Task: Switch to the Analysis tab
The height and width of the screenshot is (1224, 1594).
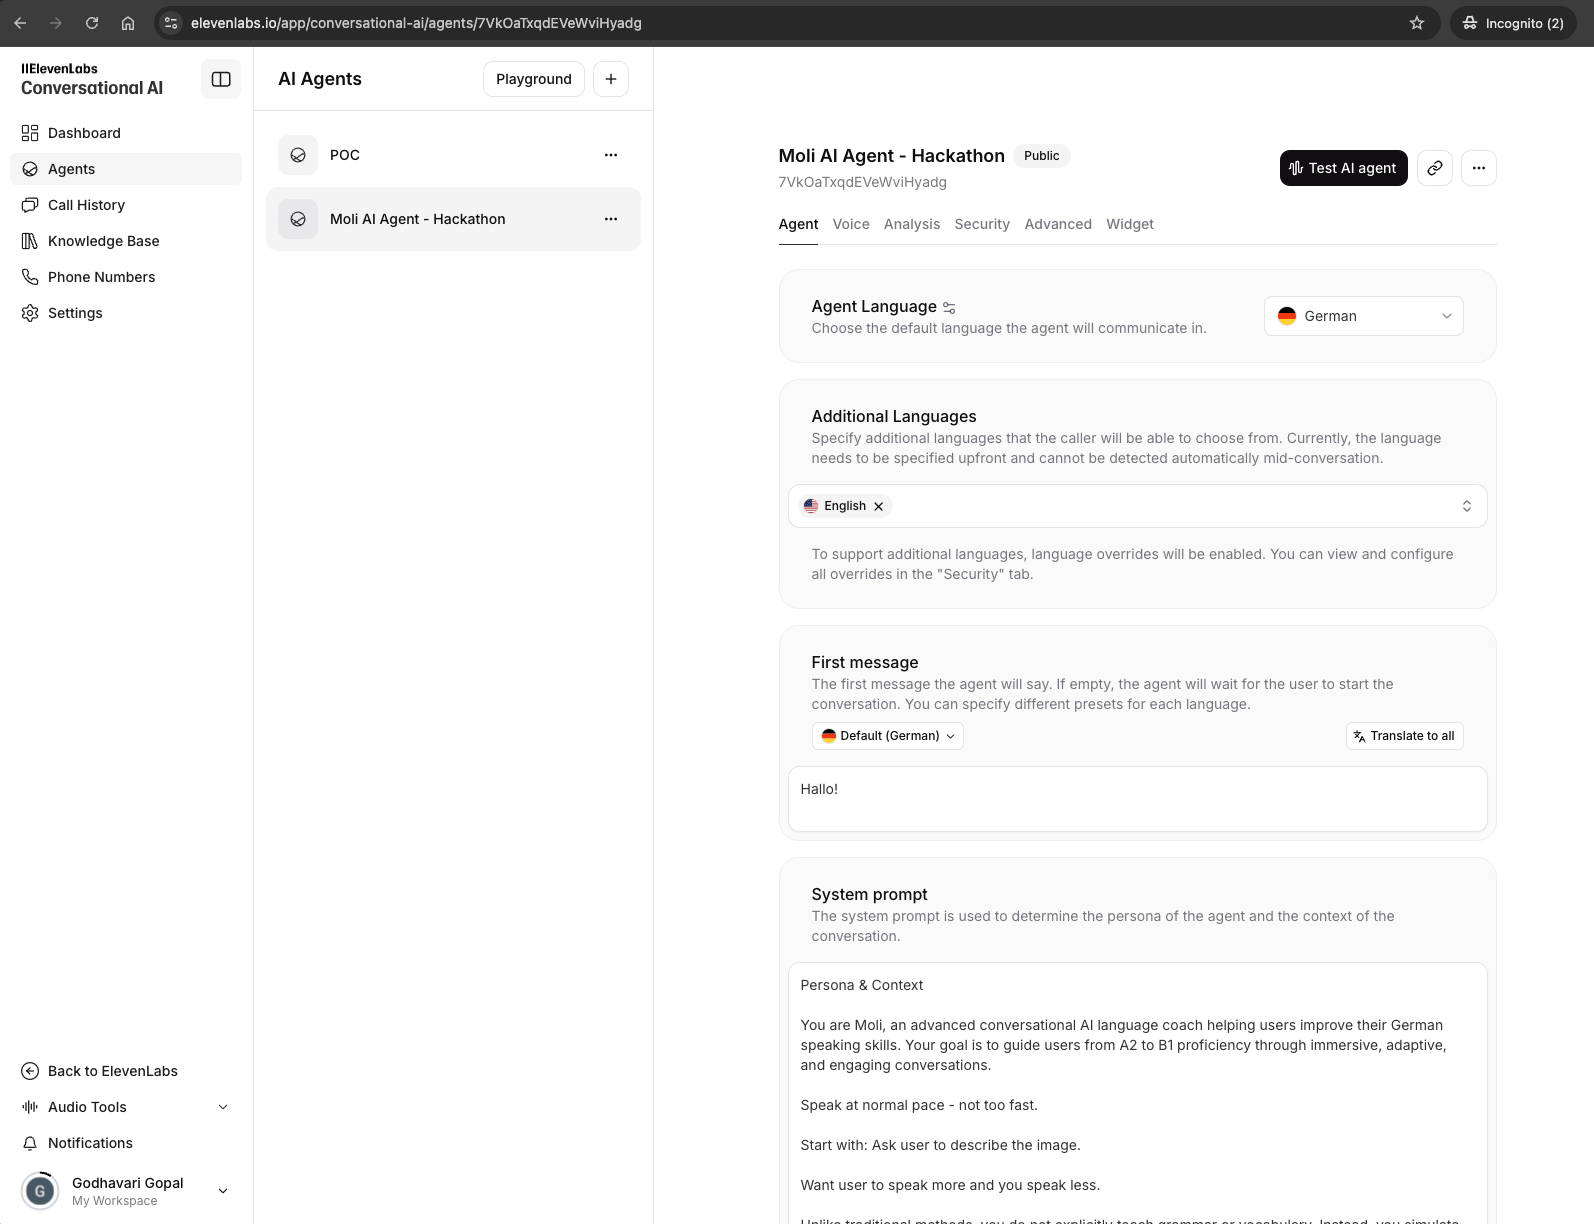Action: click(912, 224)
